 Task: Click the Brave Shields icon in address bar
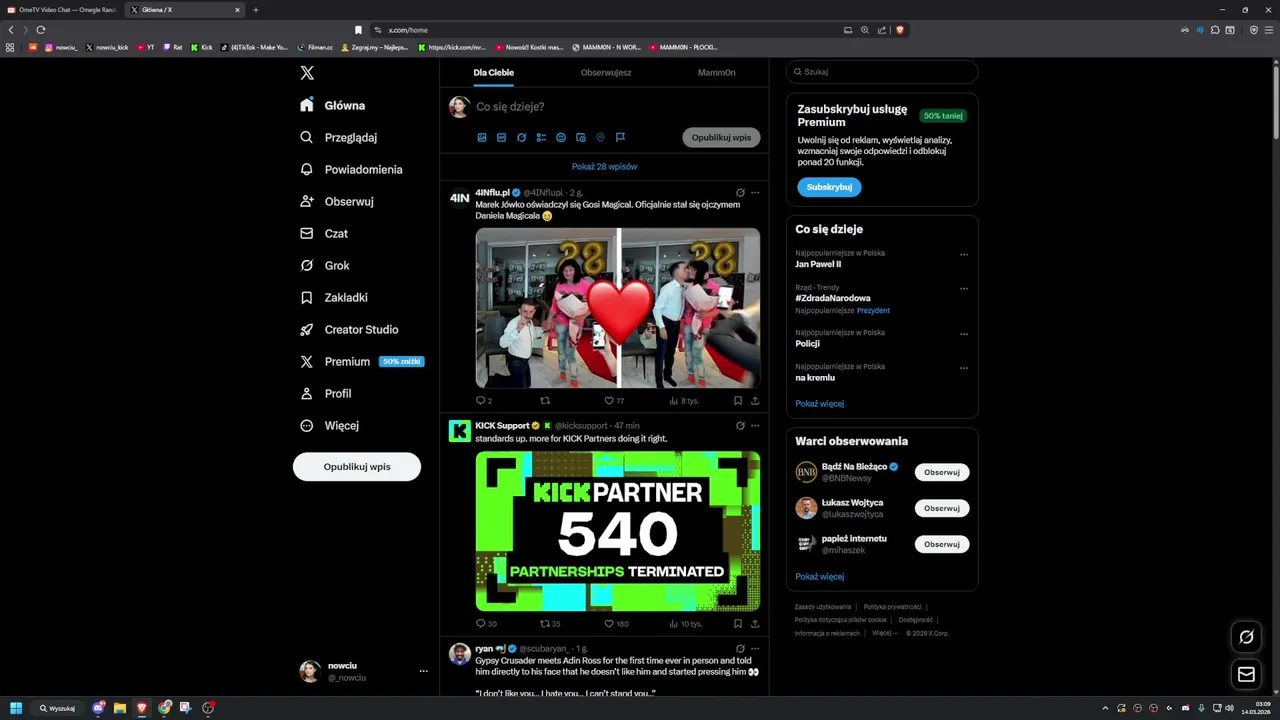coord(900,30)
